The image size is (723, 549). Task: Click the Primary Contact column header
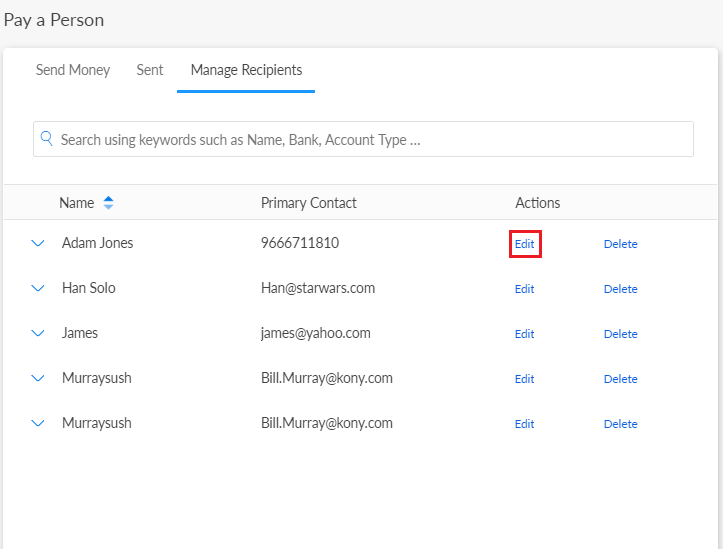coord(308,203)
